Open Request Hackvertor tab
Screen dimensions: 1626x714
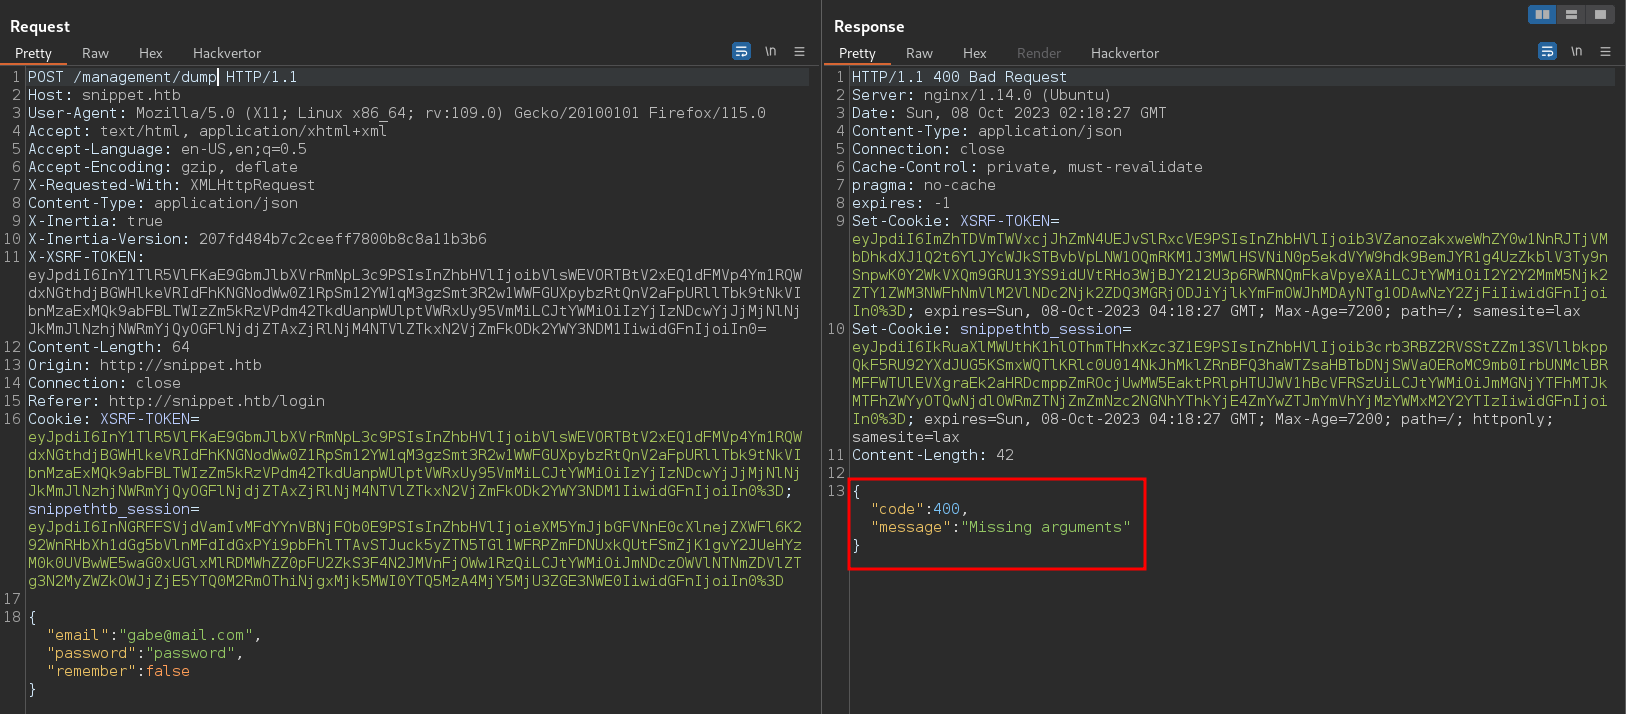pyautogui.click(x=227, y=53)
